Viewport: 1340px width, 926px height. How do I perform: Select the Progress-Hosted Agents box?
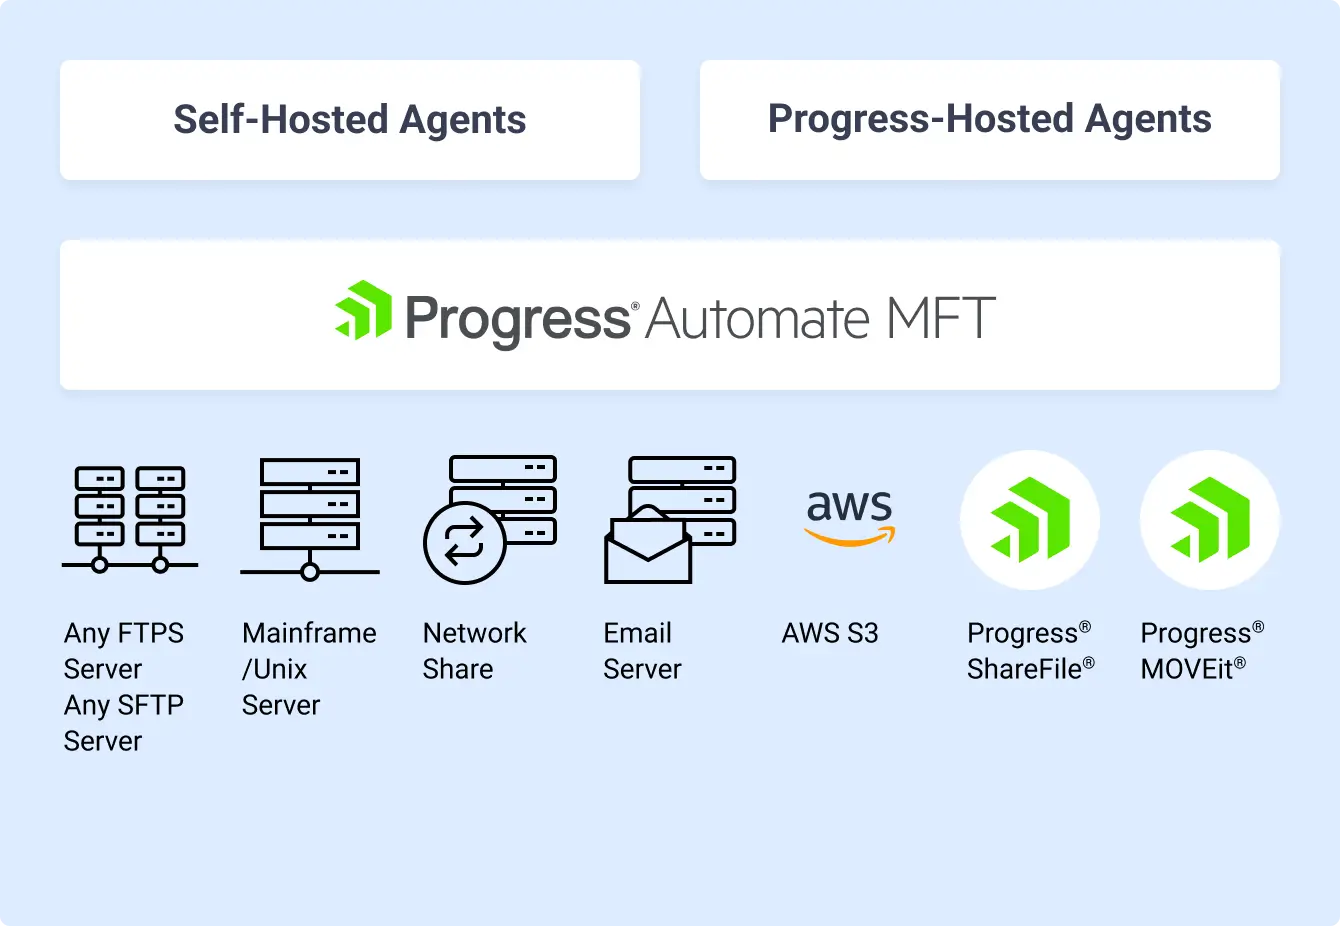click(x=990, y=120)
